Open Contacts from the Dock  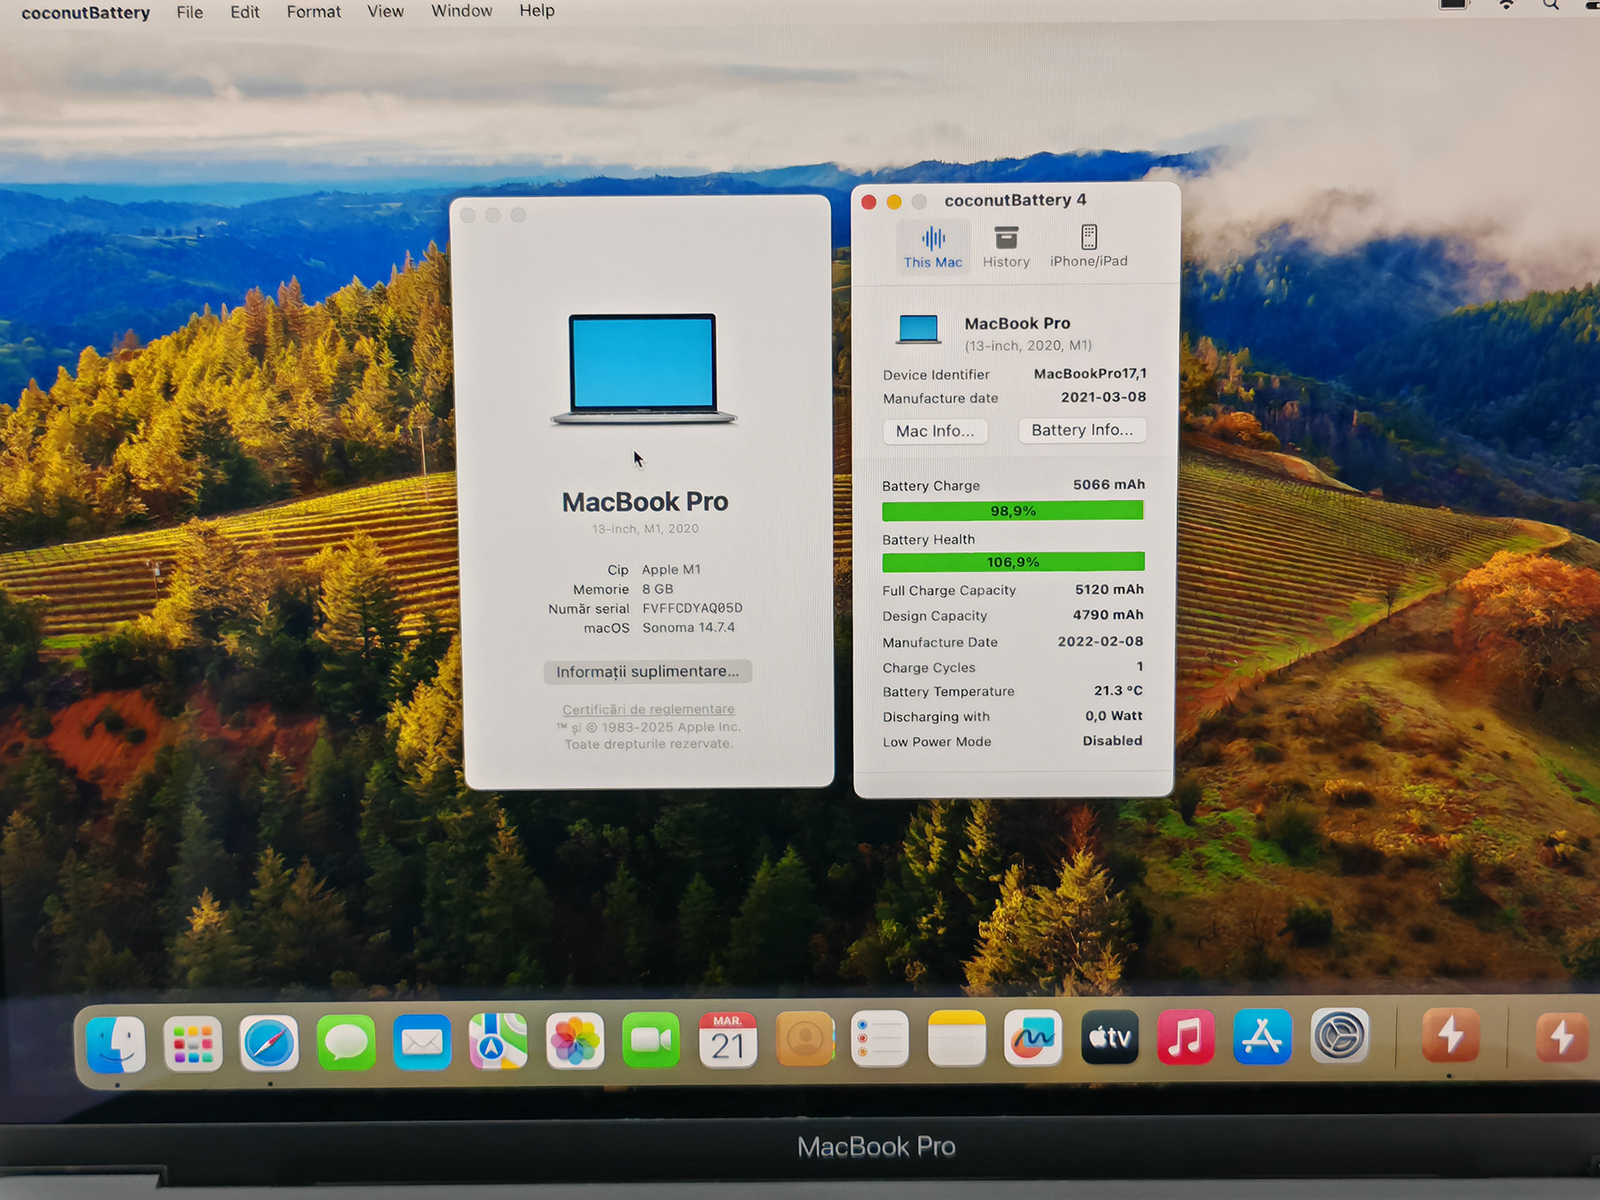pos(805,1039)
